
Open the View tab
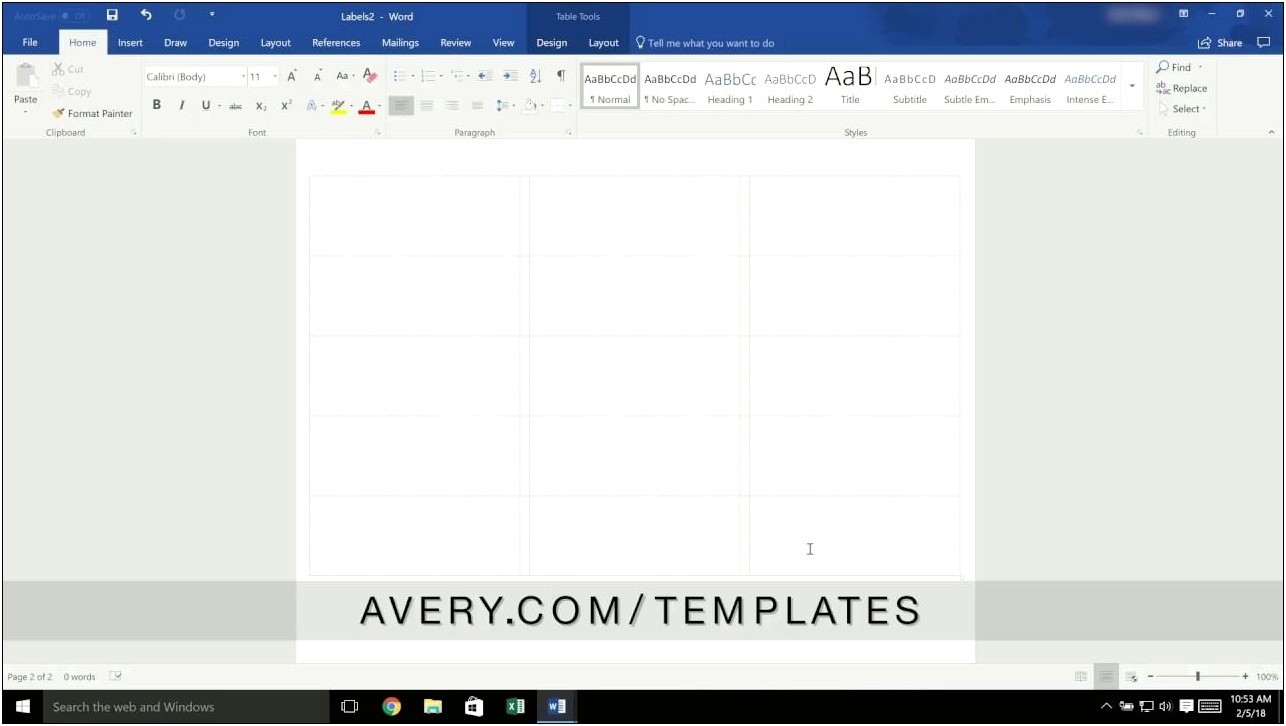tap(504, 43)
